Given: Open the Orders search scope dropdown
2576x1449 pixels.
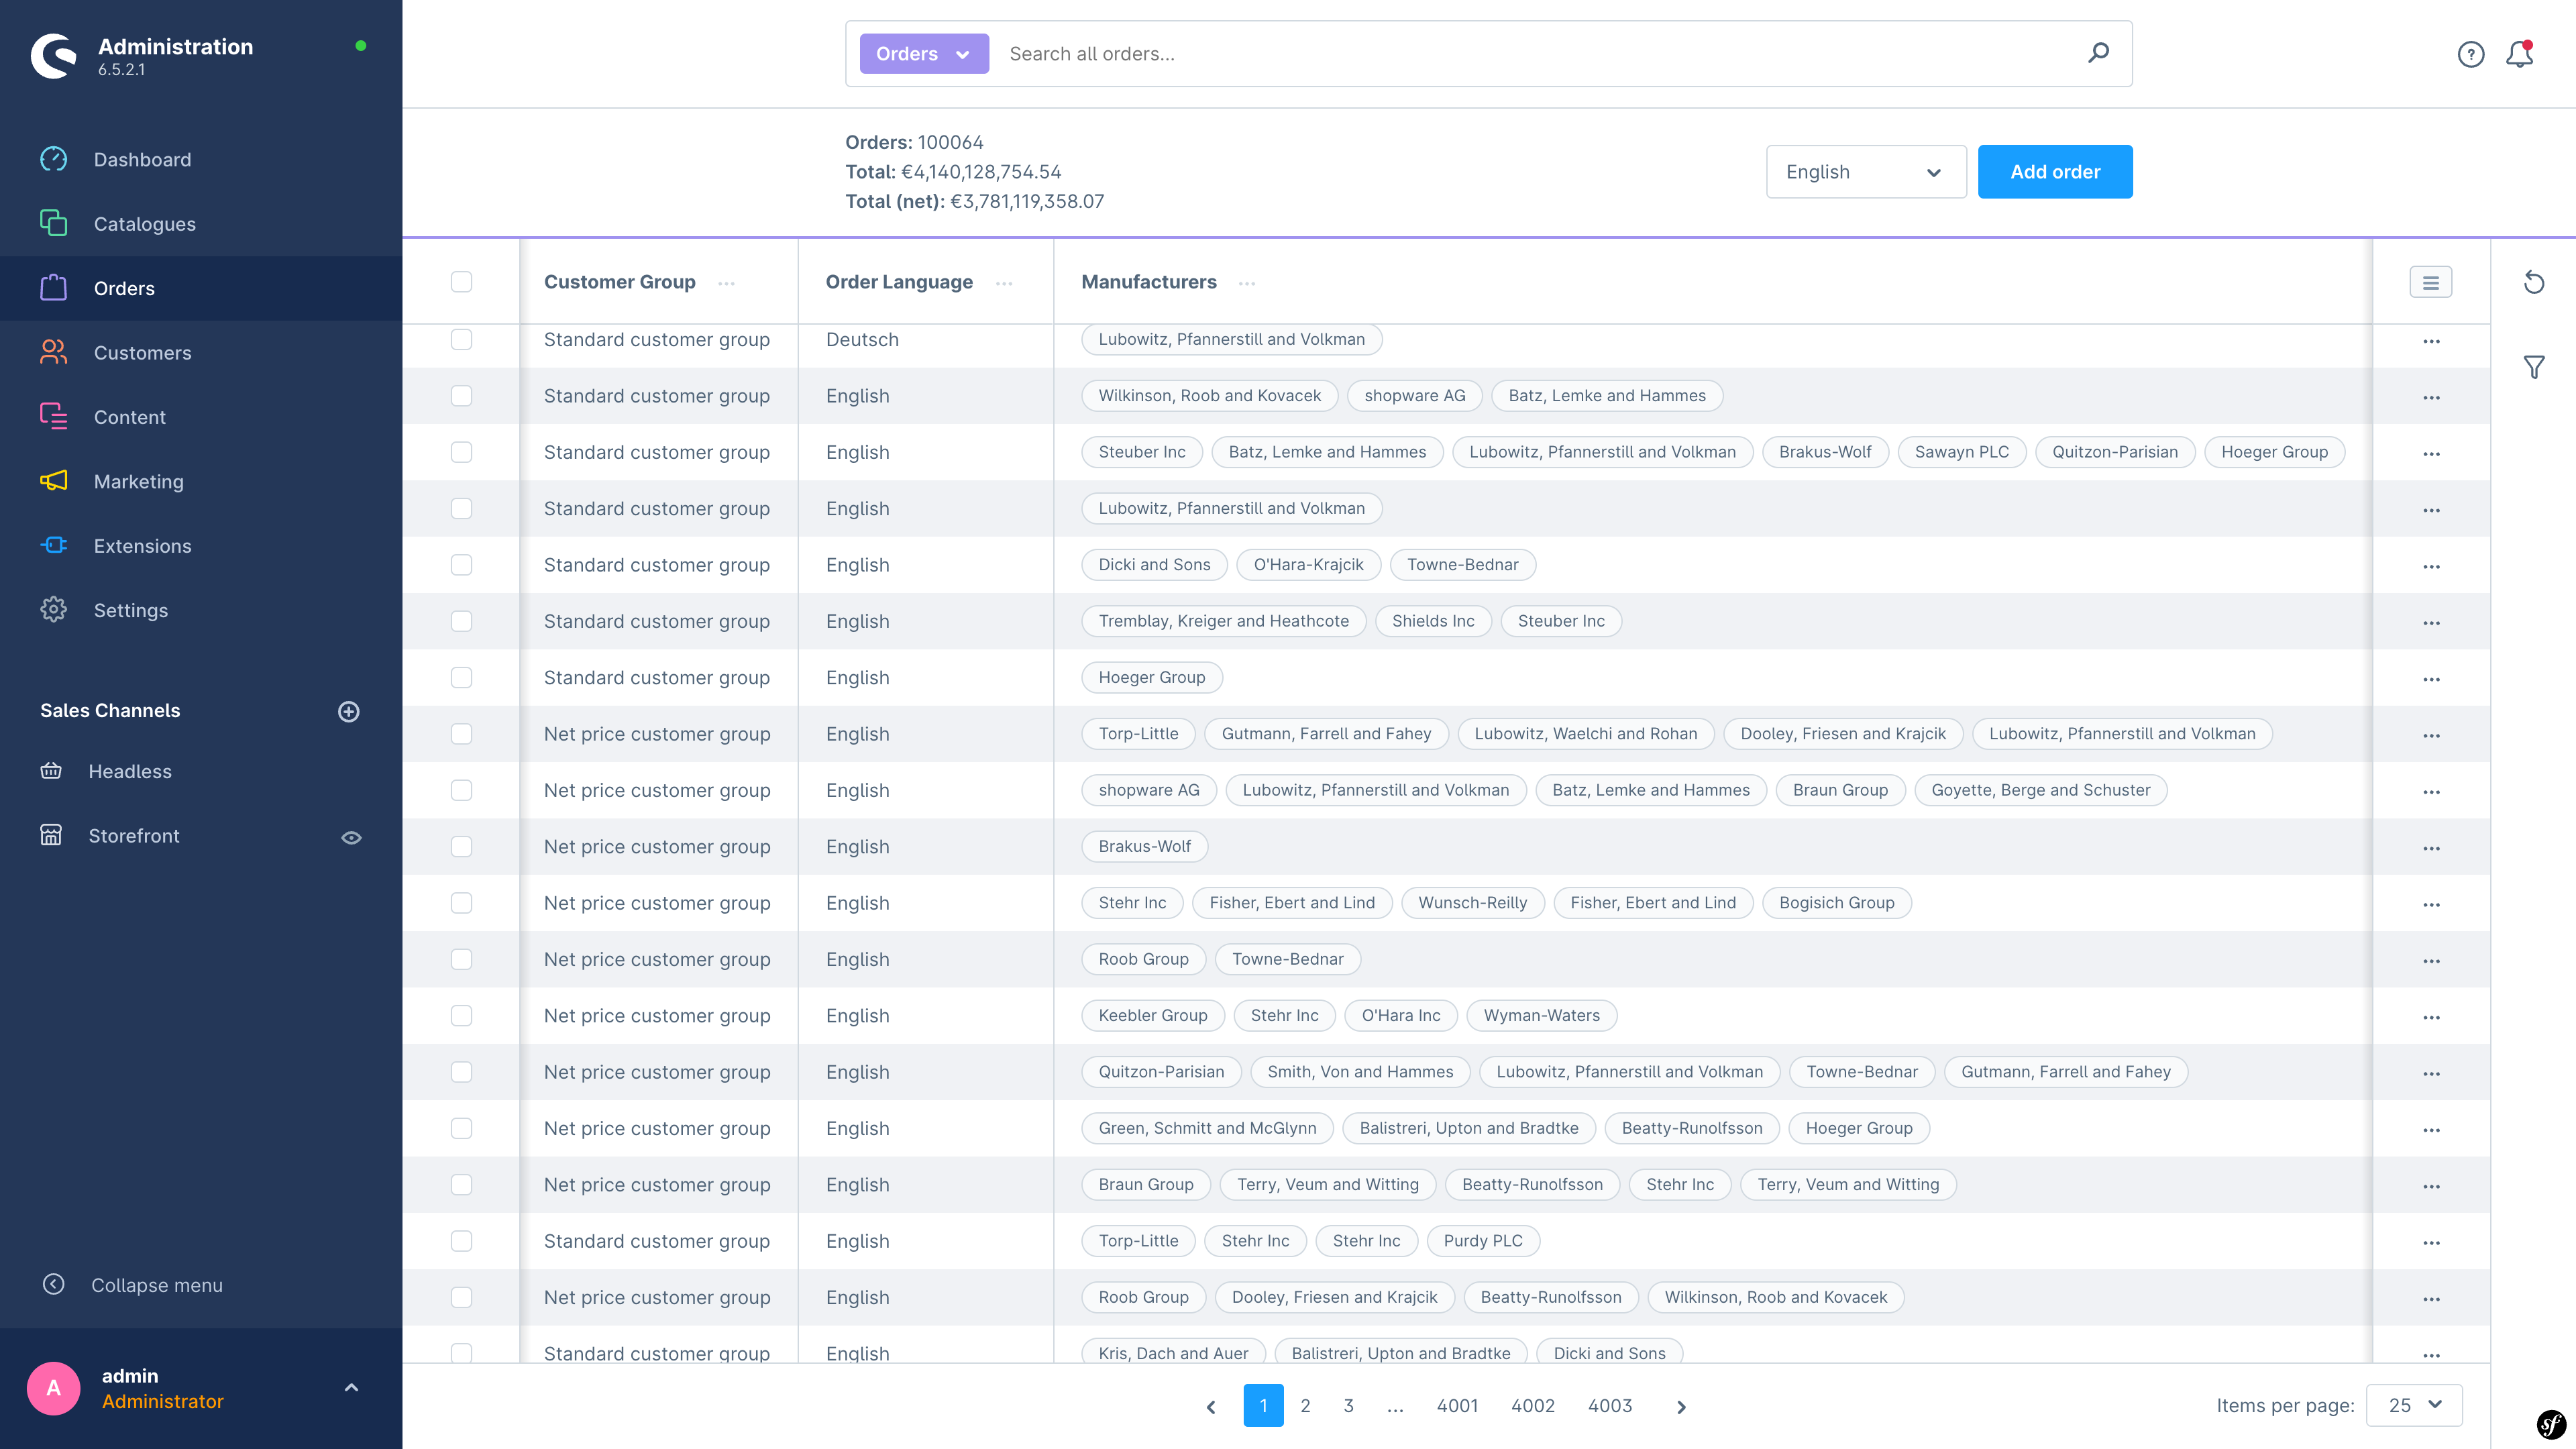Looking at the screenshot, I should point(923,54).
